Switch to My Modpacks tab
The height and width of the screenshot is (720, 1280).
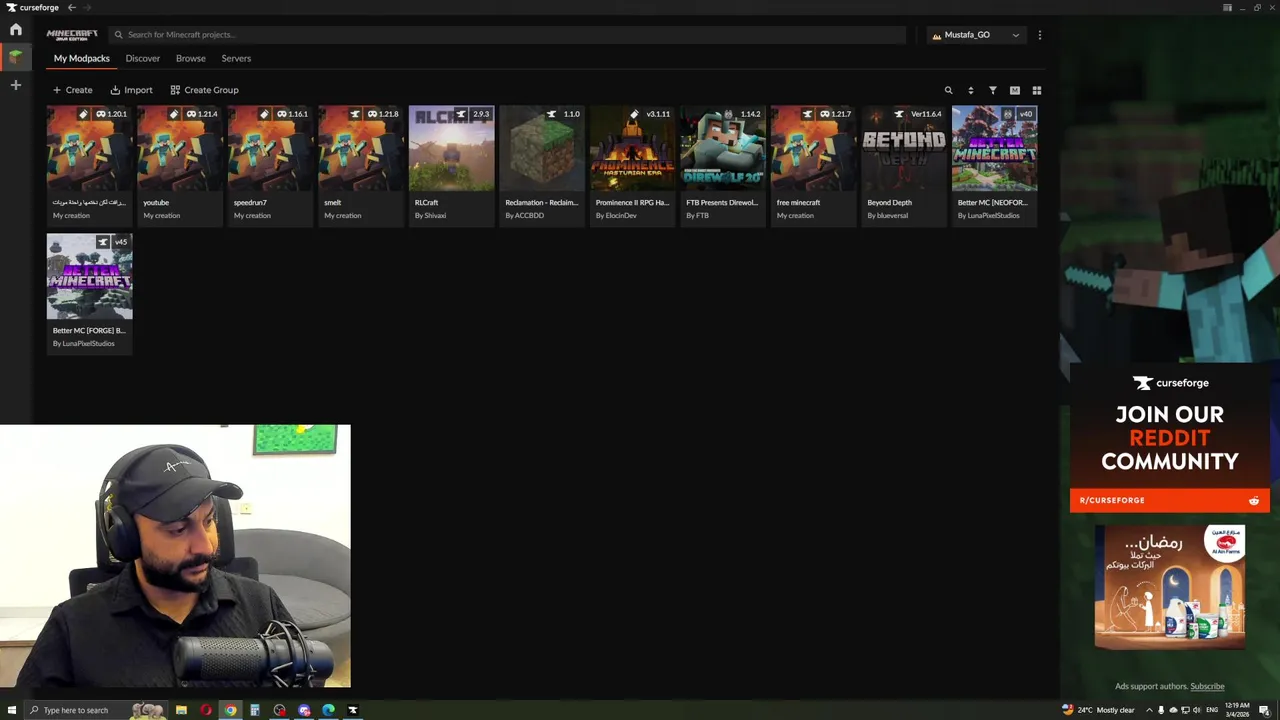pyautogui.click(x=81, y=58)
